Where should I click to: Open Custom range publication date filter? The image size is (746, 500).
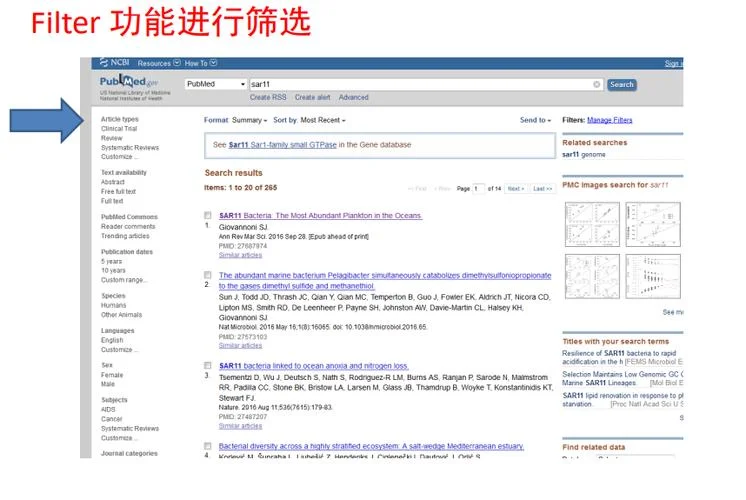coord(124,280)
